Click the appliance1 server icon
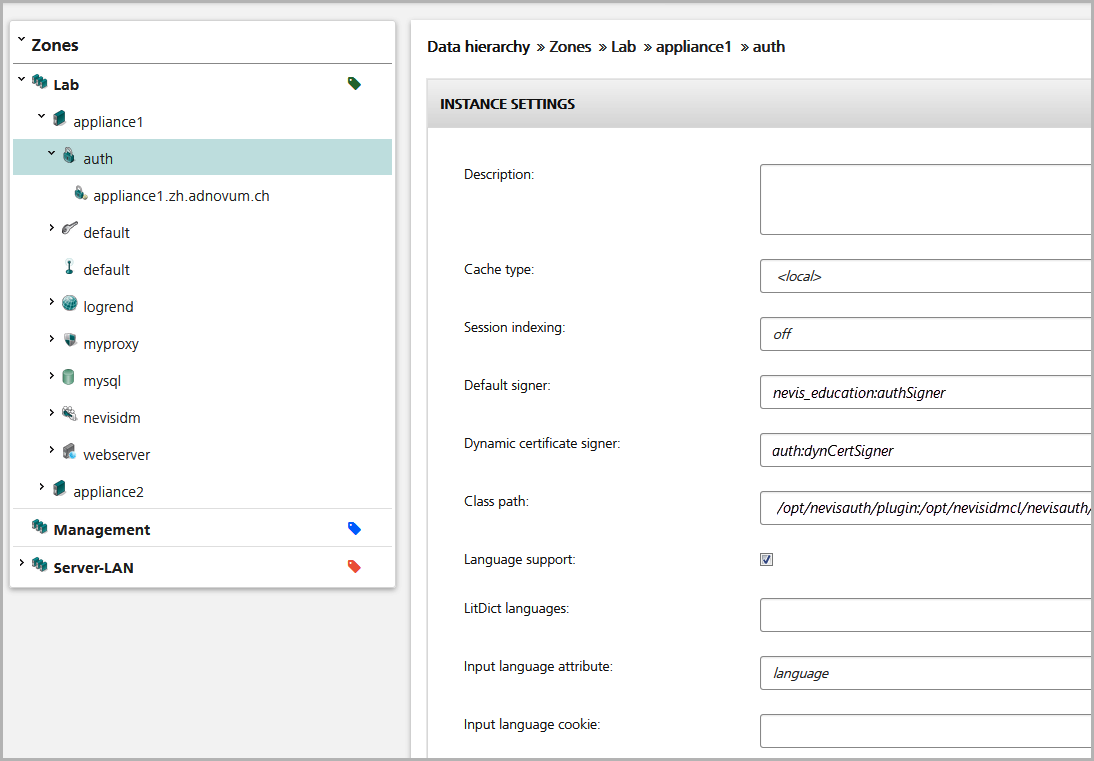This screenshot has height=761, width=1094. pyautogui.click(x=59, y=120)
